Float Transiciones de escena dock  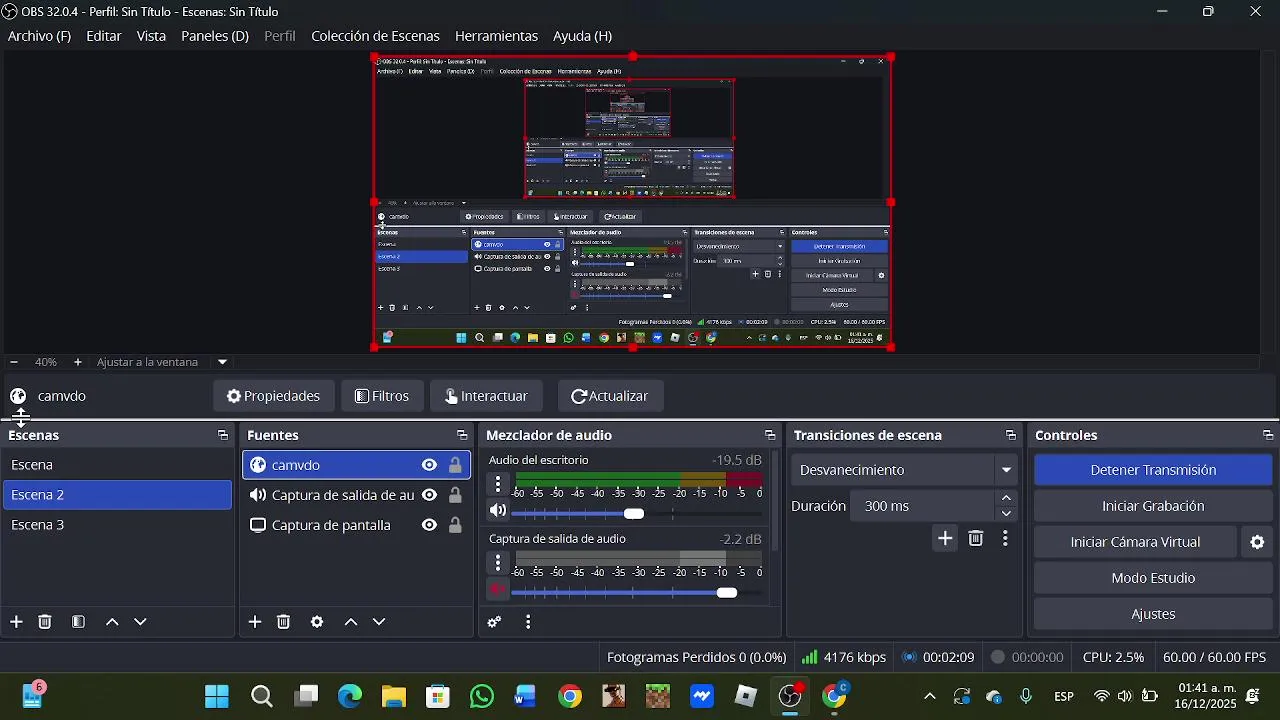1011,436
